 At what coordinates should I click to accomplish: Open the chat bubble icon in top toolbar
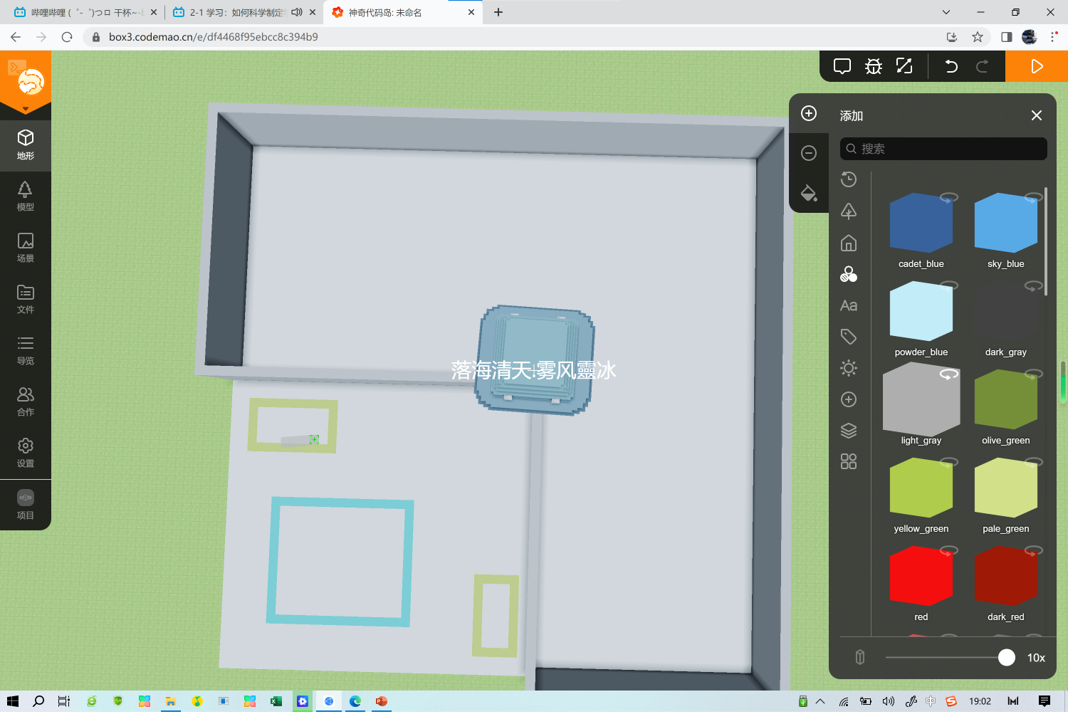pos(842,66)
